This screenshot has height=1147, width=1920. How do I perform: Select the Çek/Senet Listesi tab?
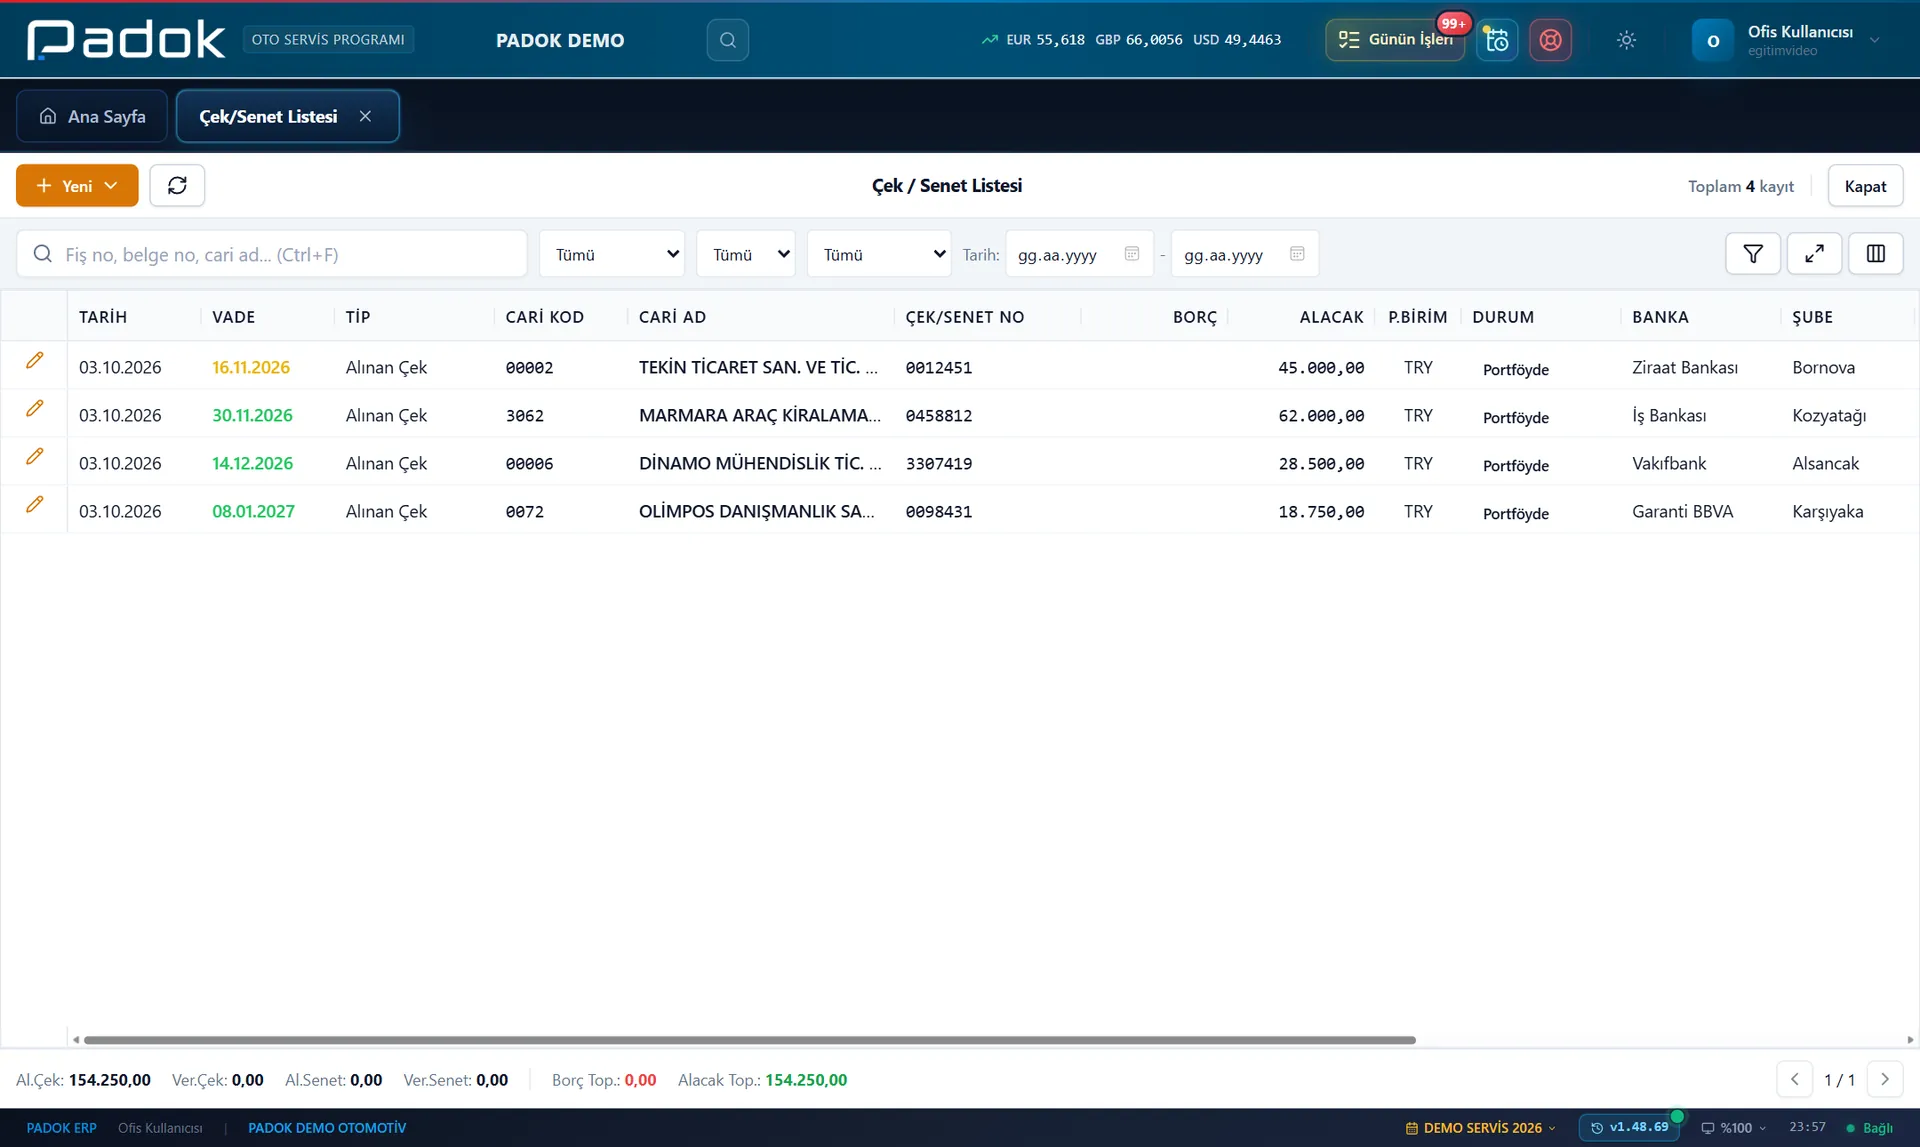pyautogui.click(x=268, y=116)
